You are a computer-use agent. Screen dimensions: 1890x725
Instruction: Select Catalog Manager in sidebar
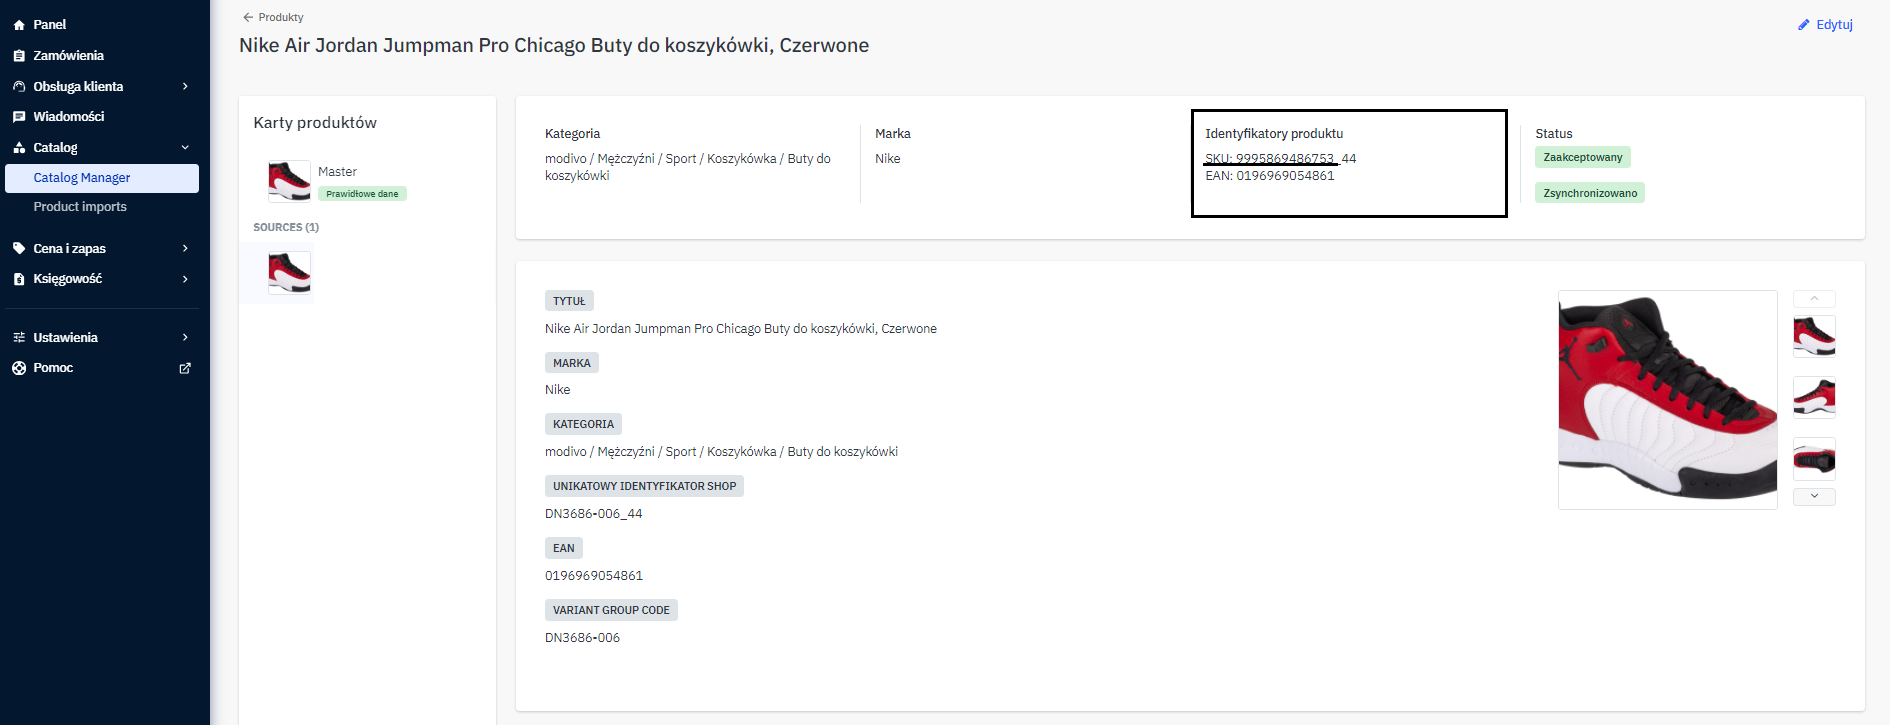[102, 178]
